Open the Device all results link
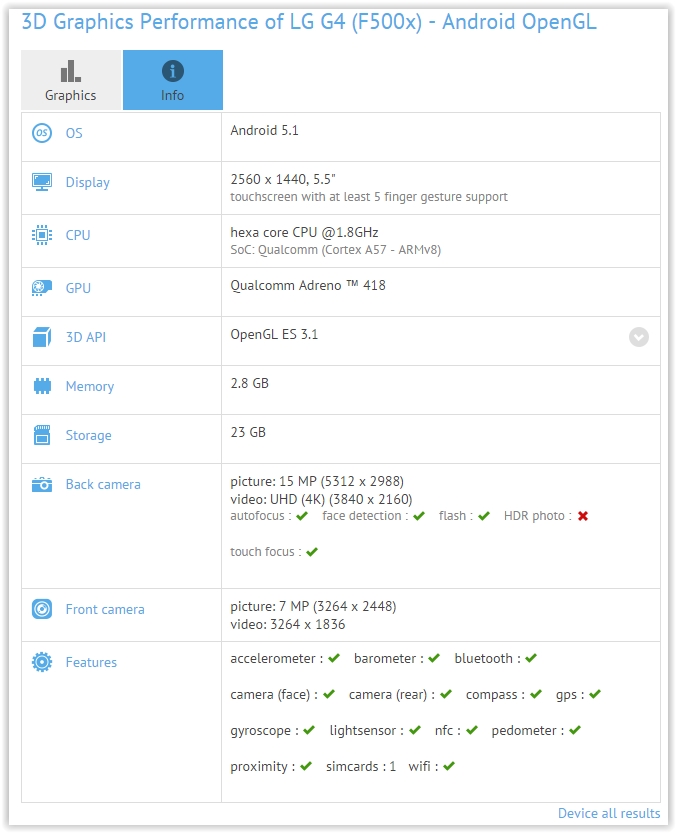The width and height of the screenshot is (676, 833). (x=609, y=813)
